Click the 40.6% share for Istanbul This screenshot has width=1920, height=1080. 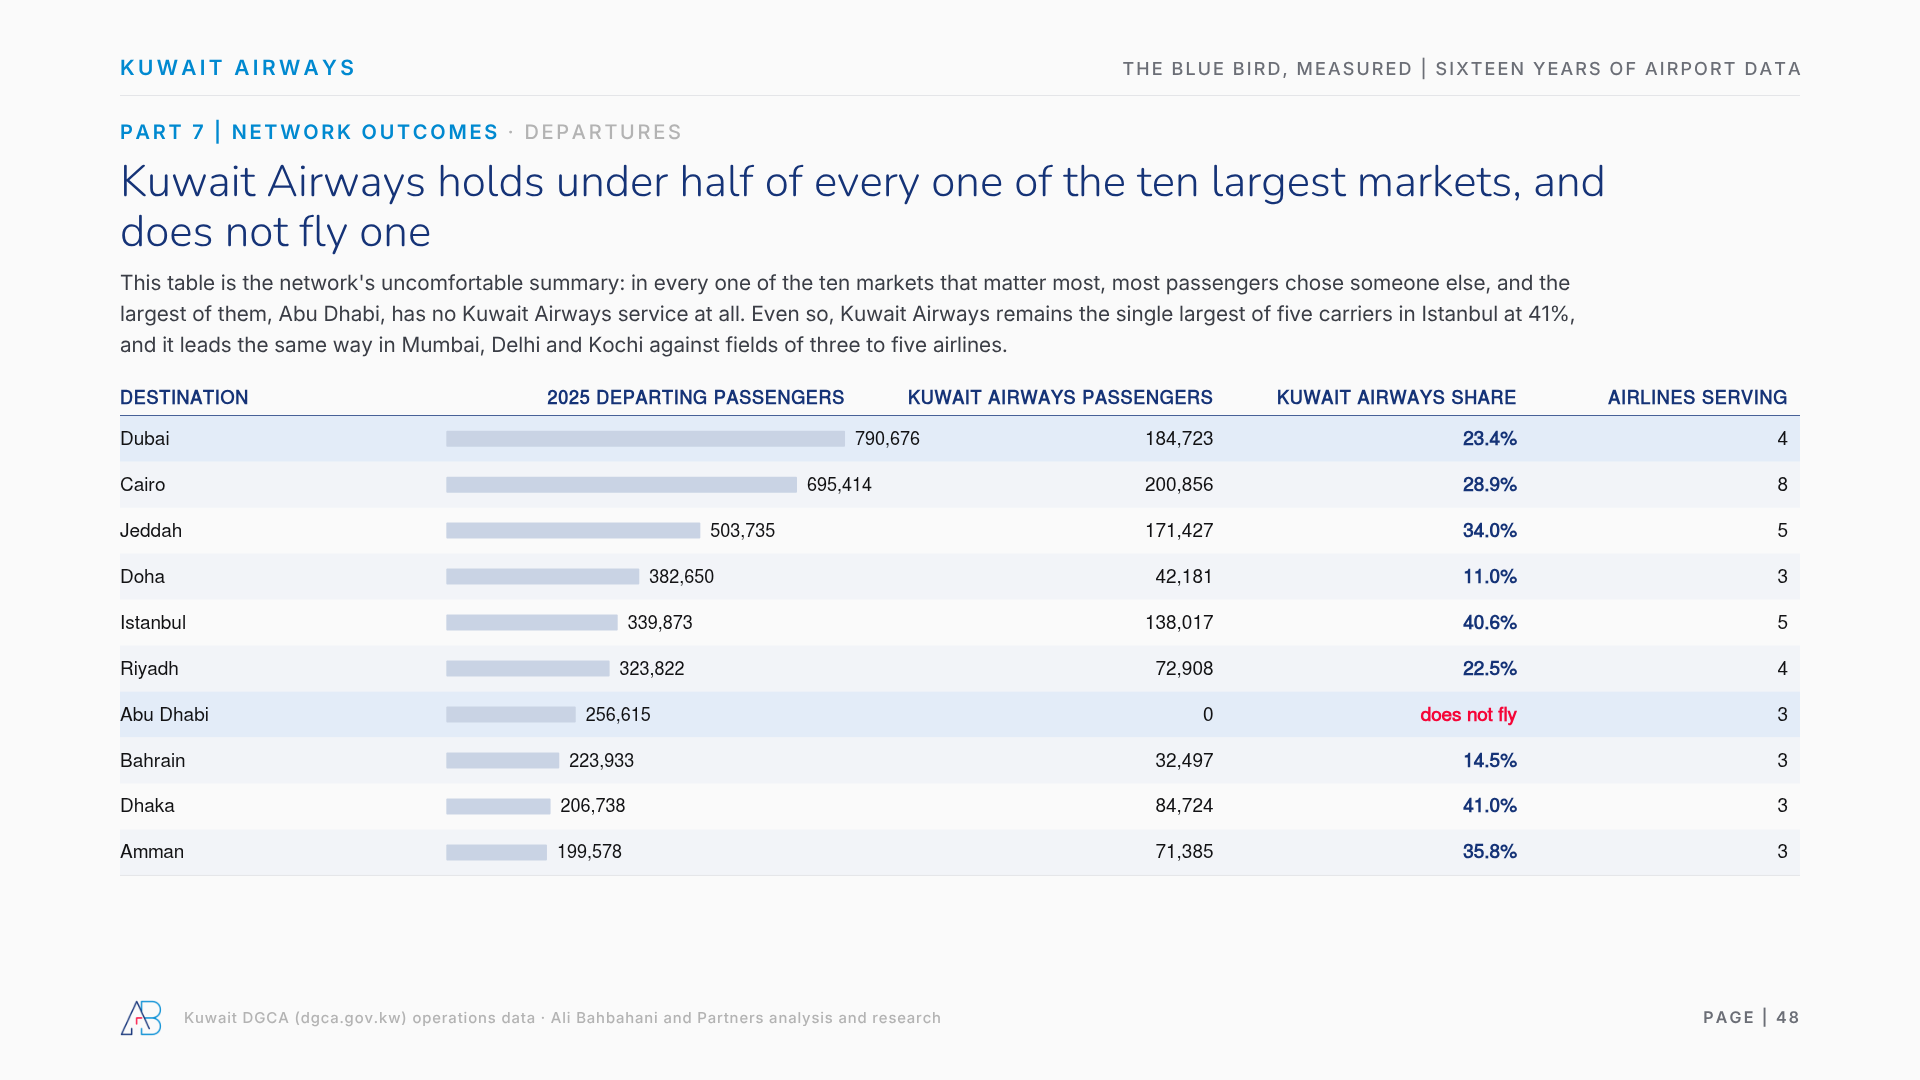1489,623
